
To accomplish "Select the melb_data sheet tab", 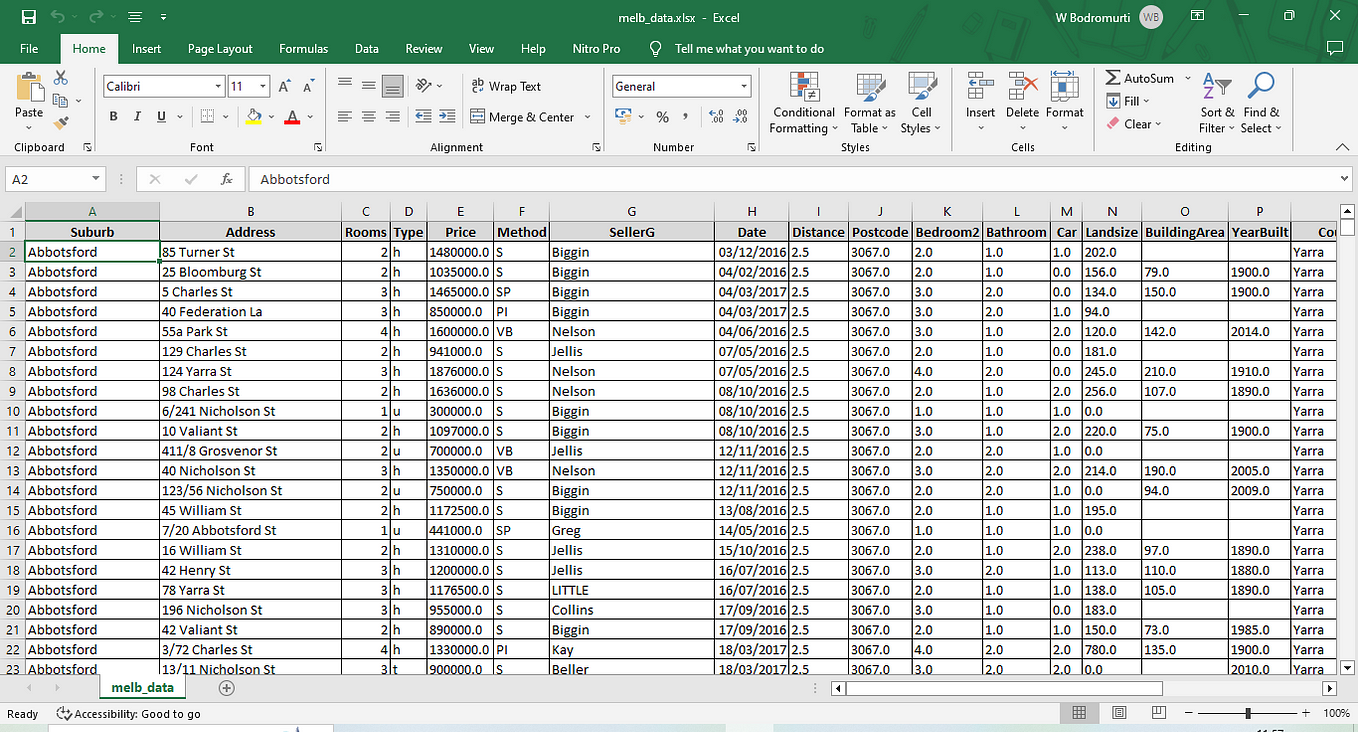I will 141,688.
